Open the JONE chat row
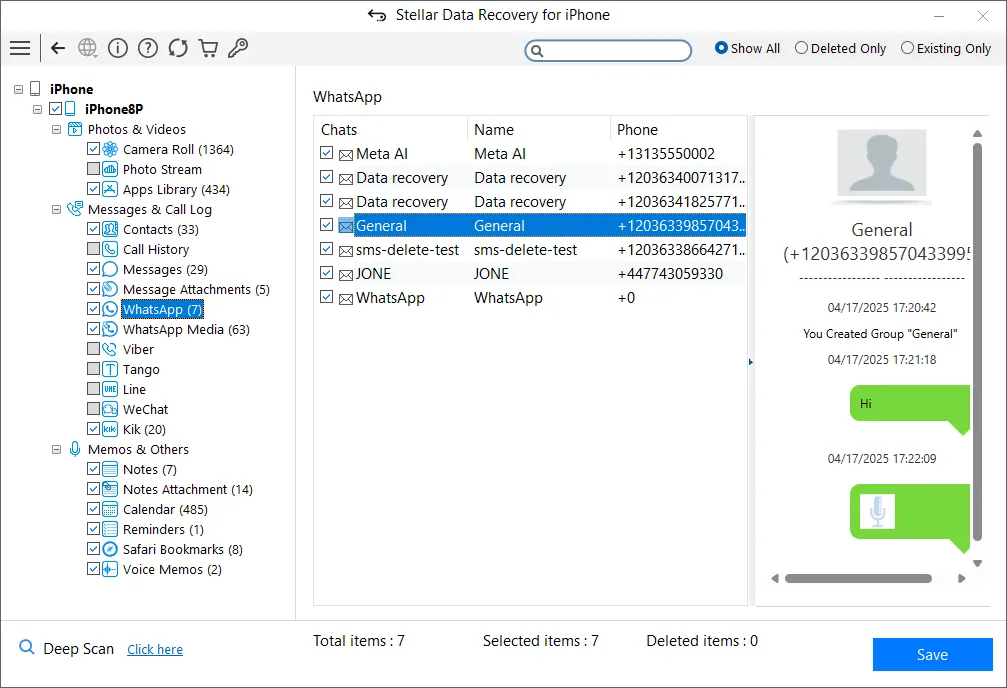 [x=373, y=273]
